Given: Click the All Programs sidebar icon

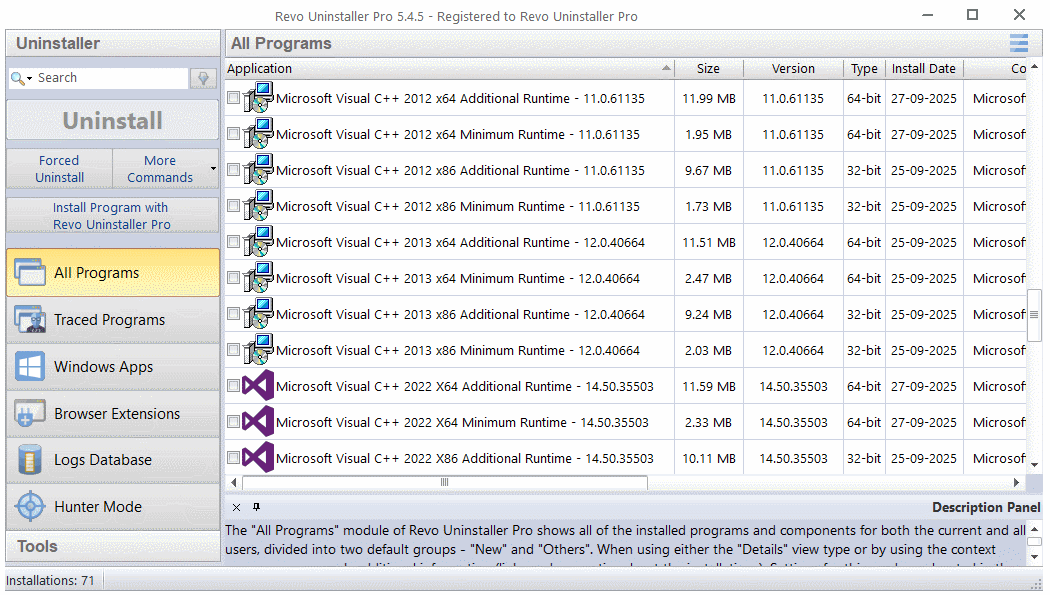Looking at the screenshot, I should (x=30, y=272).
